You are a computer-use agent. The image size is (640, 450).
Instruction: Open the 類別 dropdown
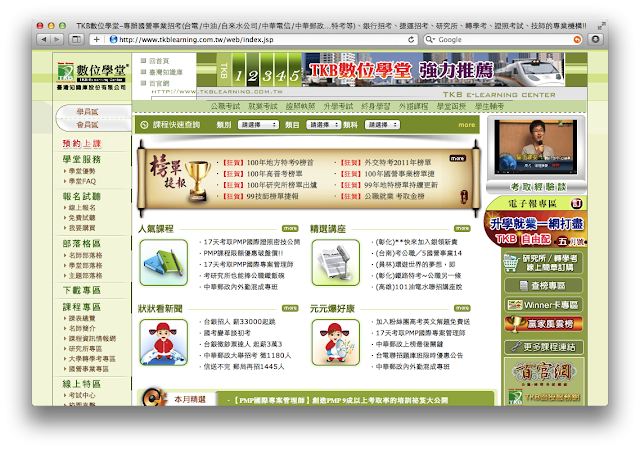pyautogui.click(x=258, y=125)
